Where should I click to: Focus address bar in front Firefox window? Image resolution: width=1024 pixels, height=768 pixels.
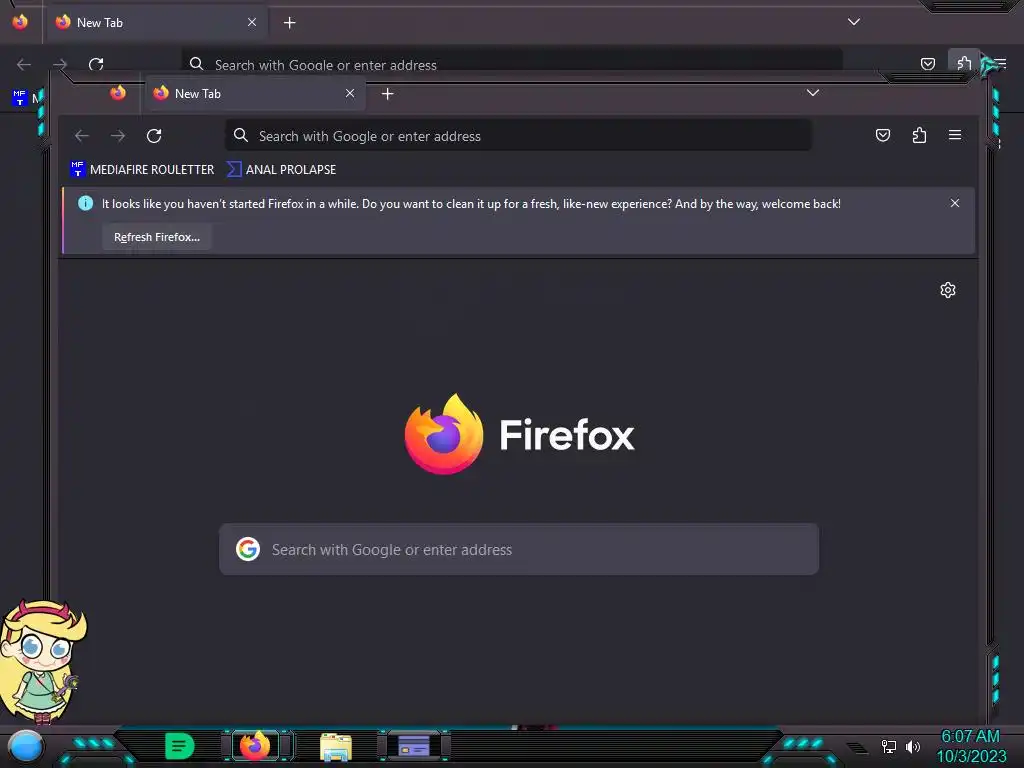click(519, 136)
